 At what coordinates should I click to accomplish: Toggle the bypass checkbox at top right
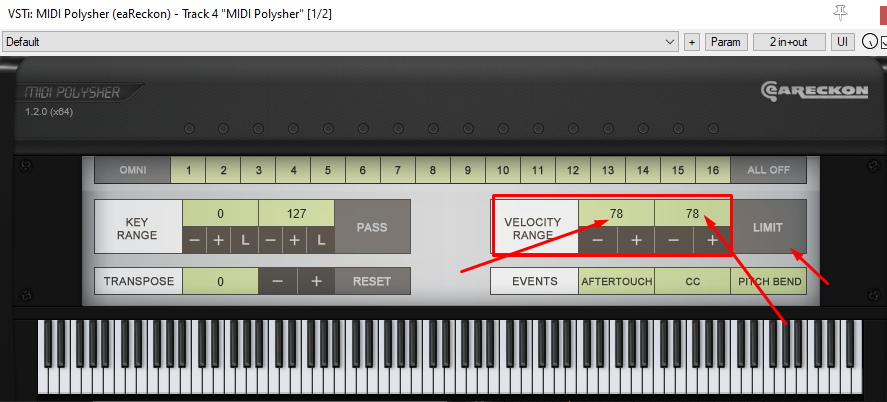883,42
